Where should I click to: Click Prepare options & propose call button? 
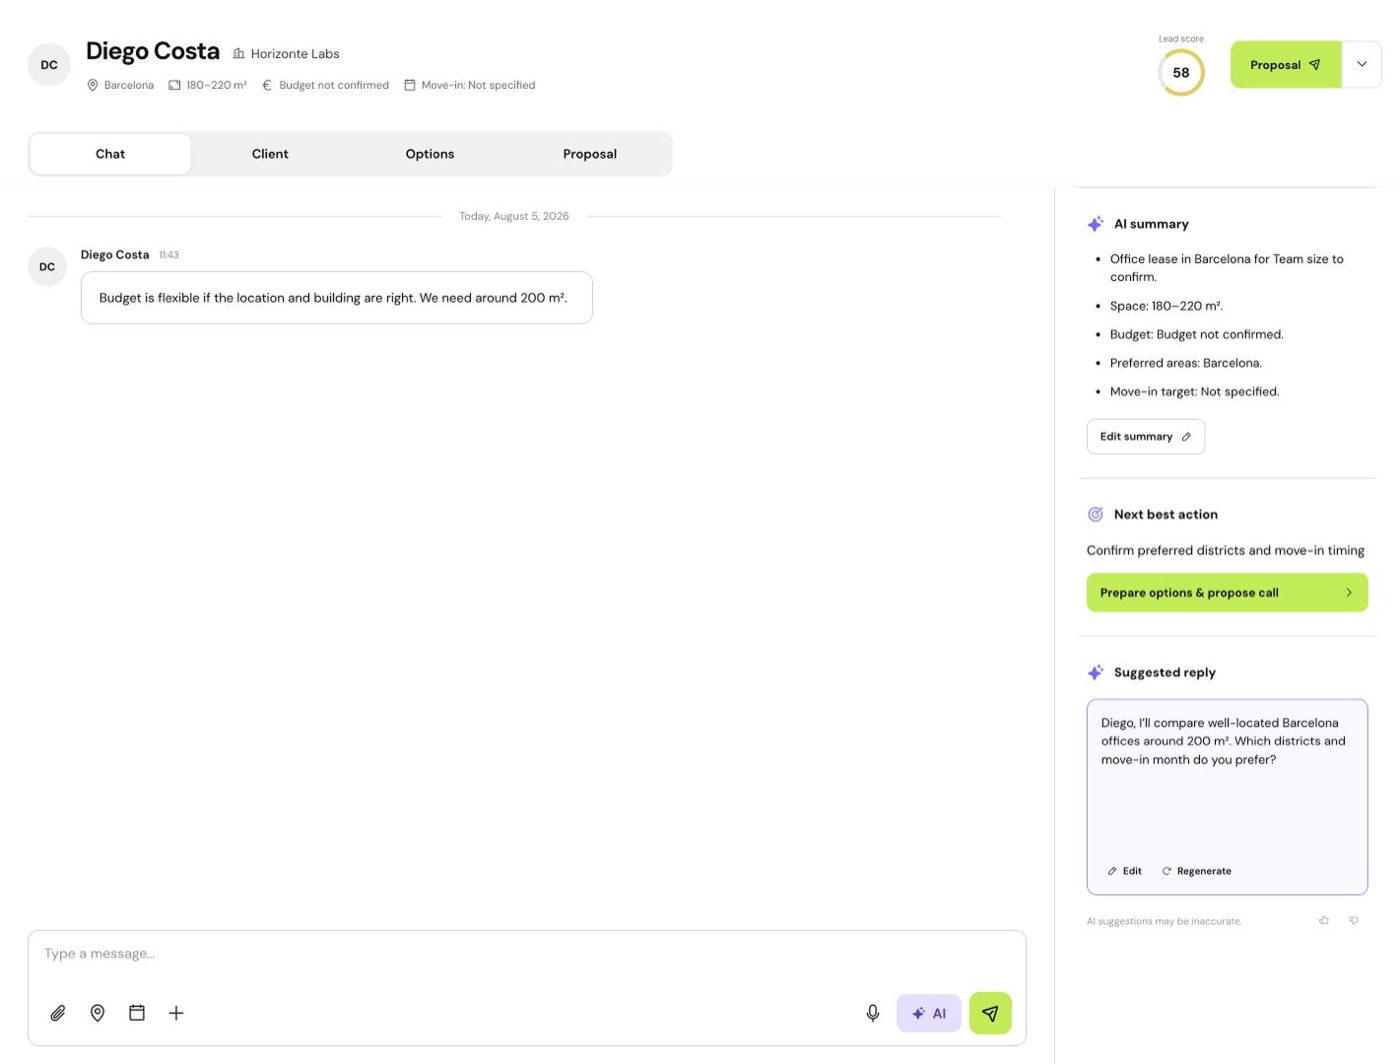click(x=1227, y=592)
